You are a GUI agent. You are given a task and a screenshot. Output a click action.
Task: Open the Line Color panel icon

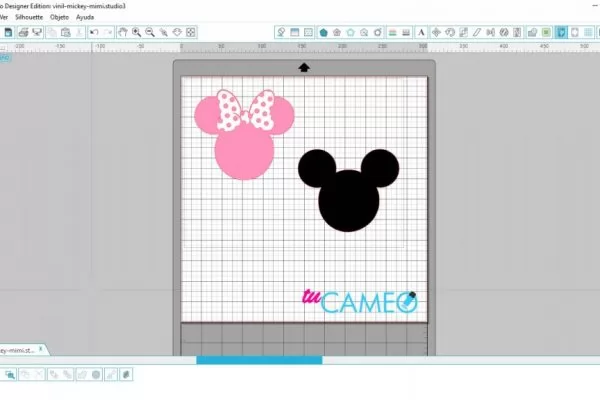click(x=392, y=33)
